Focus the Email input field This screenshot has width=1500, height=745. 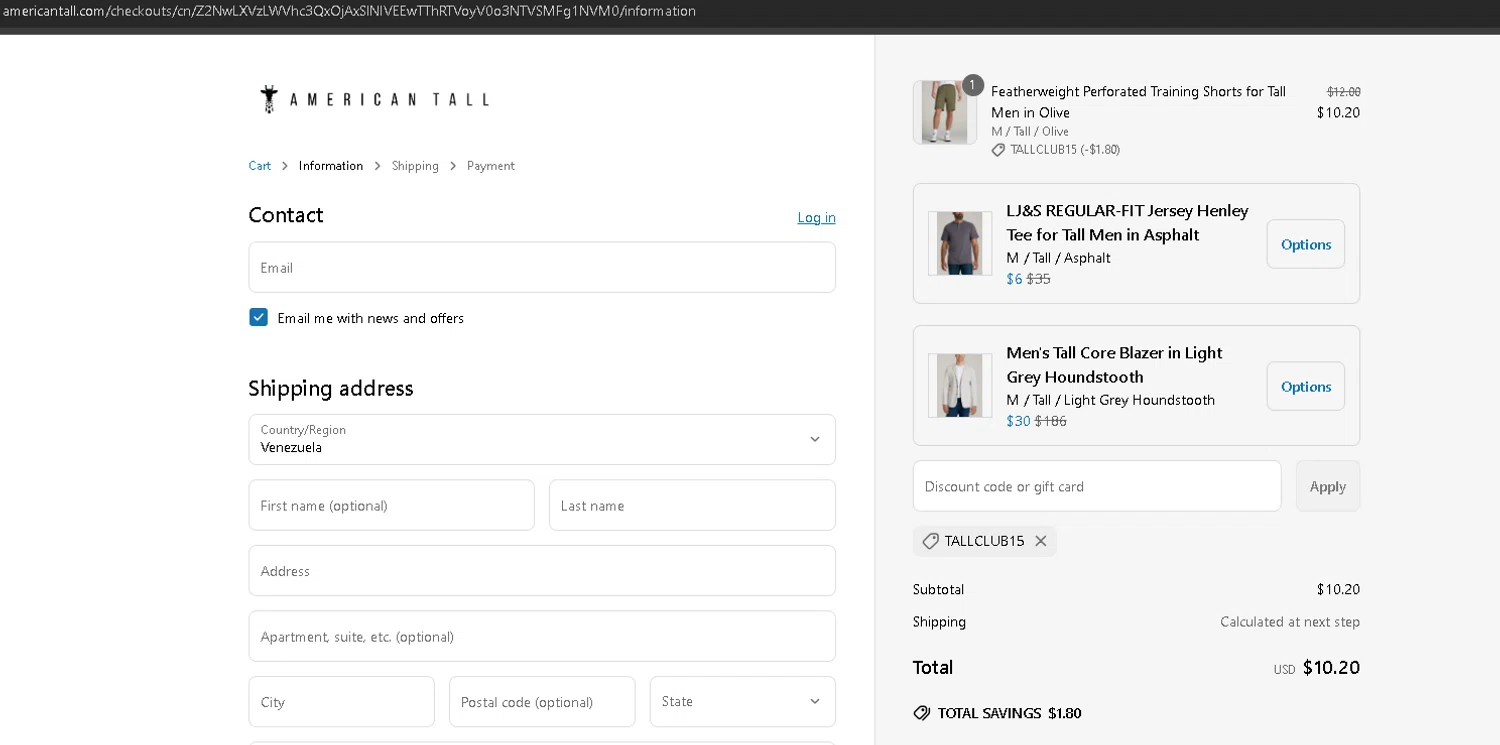pyautogui.click(x=542, y=267)
